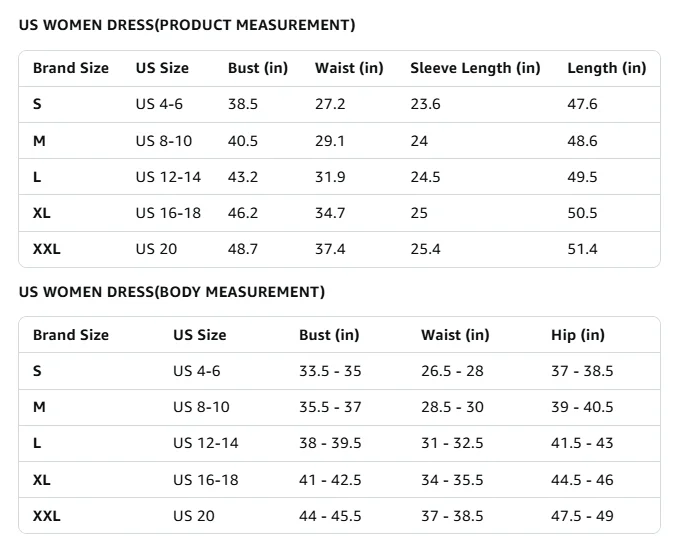Image resolution: width=675 pixels, height=559 pixels.
Task: Click waist range 28.5 - 30 for size M
Action: [452, 407]
